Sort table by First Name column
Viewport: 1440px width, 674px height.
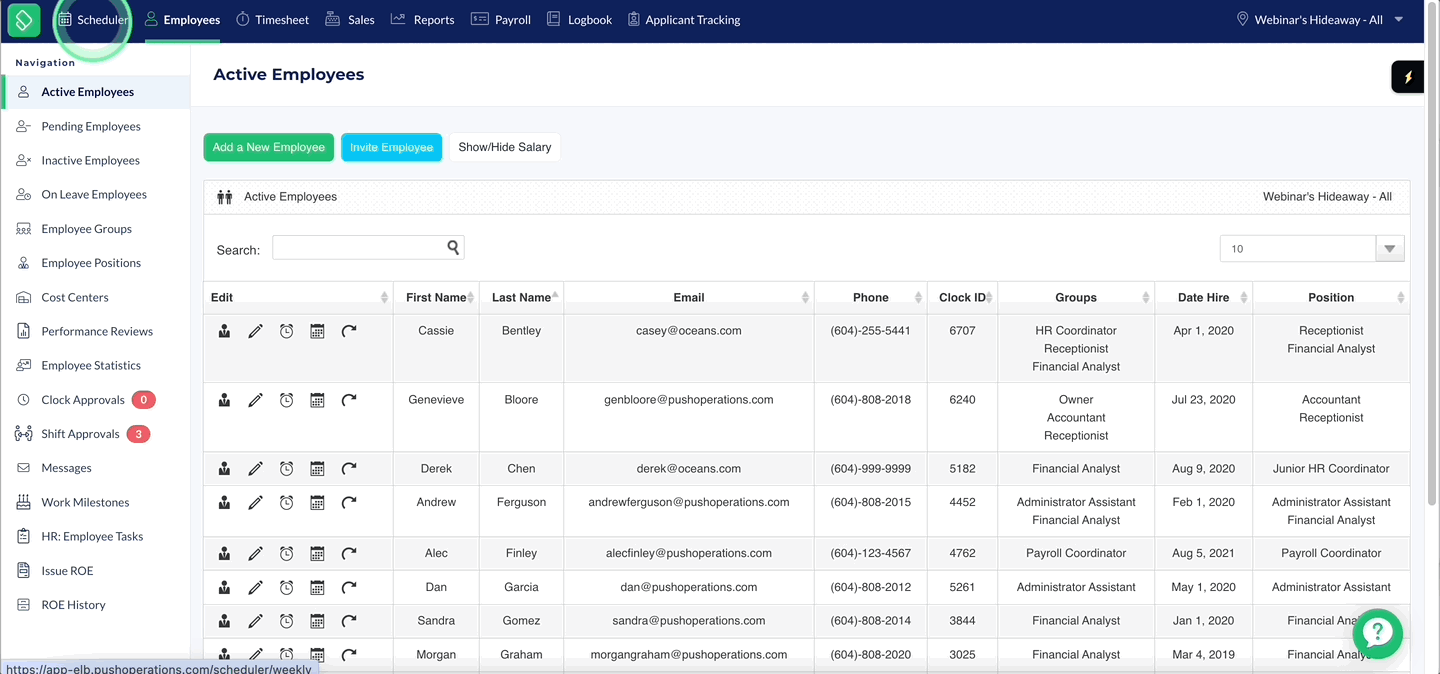tap(436, 297)
